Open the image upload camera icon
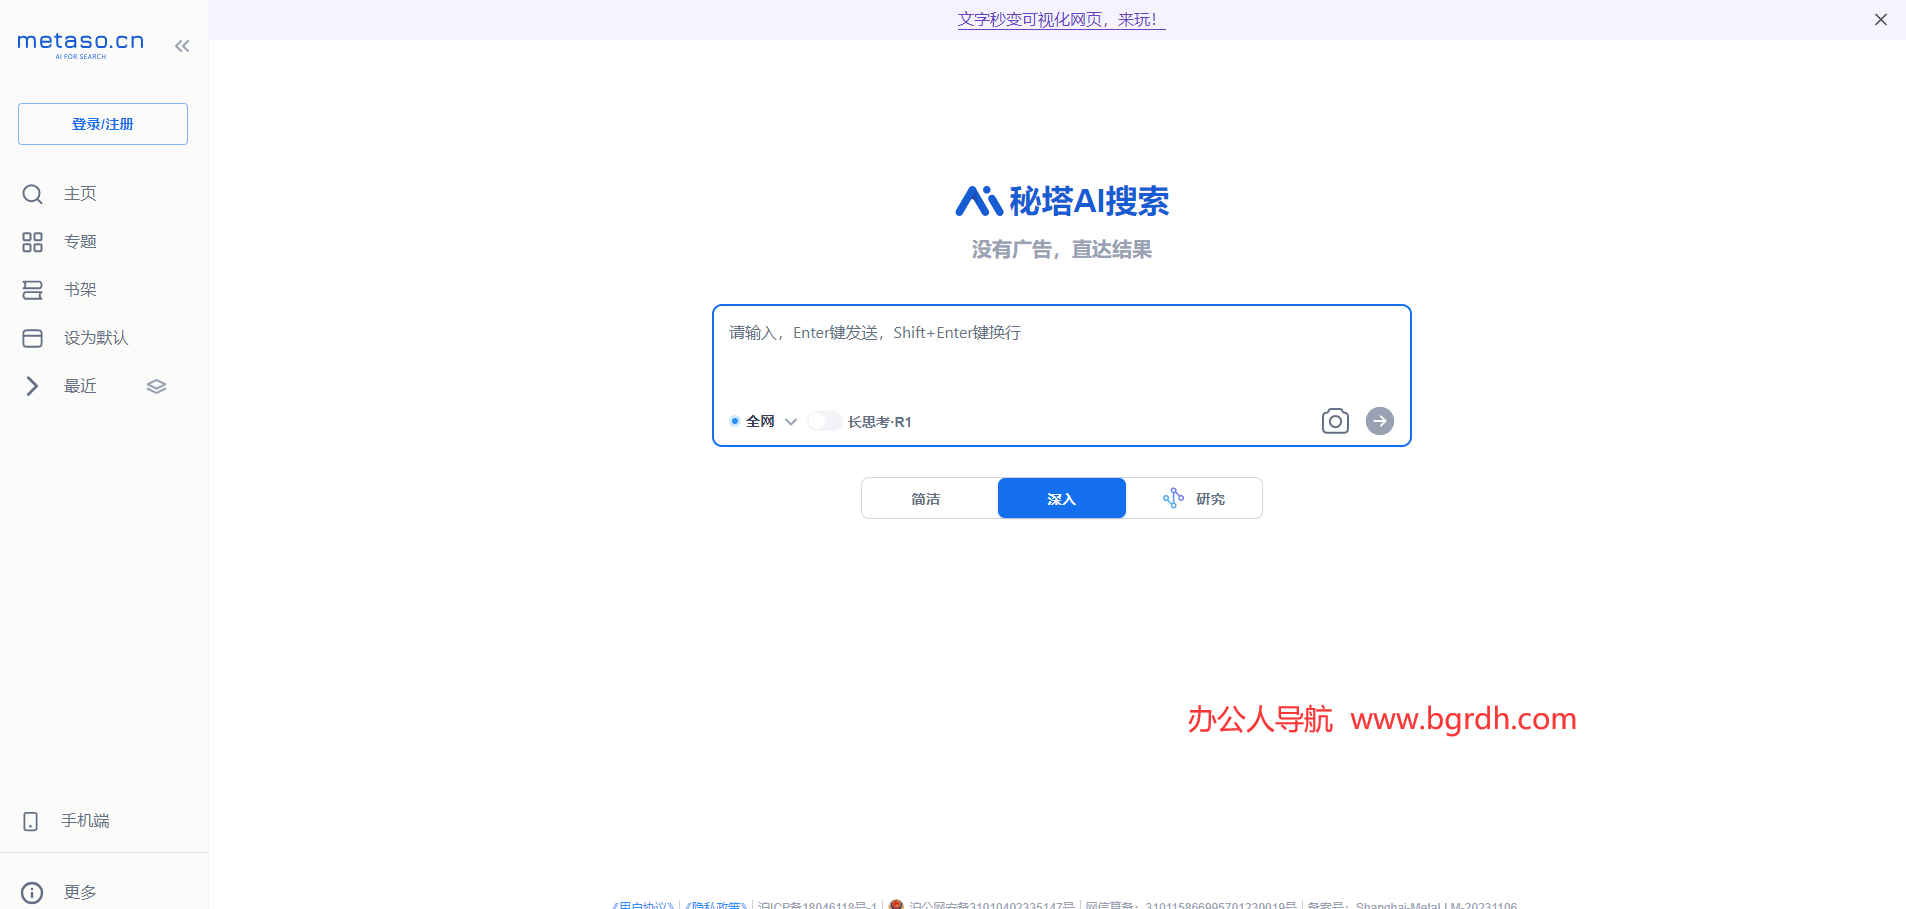Image resolution: width=1906 pixels, height=909 pixels. 1335,421
